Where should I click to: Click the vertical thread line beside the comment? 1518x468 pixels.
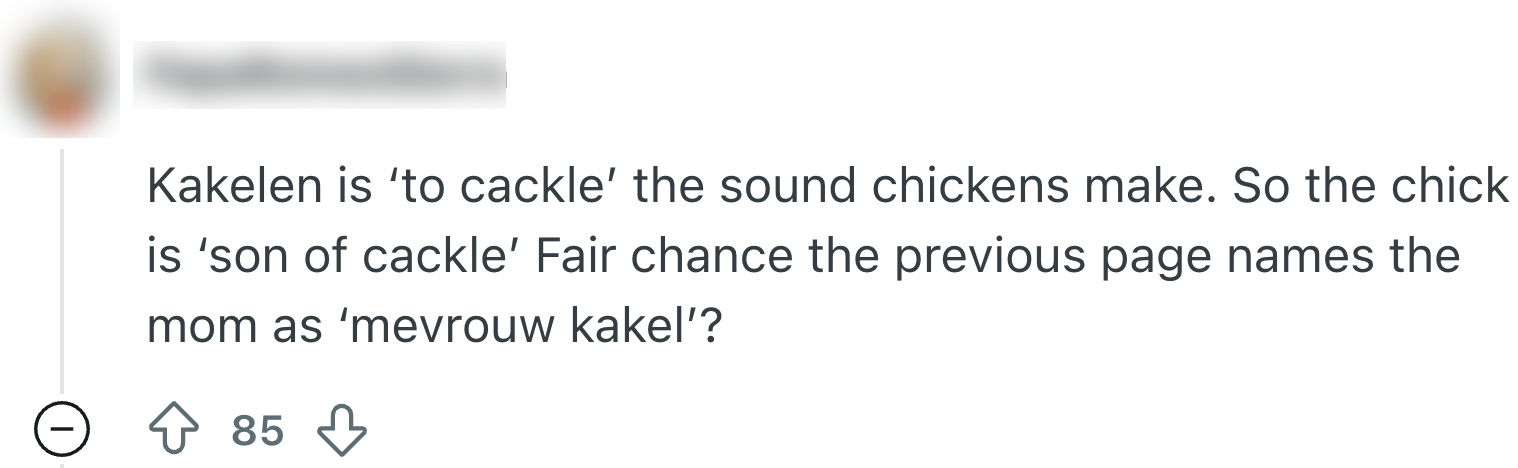click(x=62, y=280)
